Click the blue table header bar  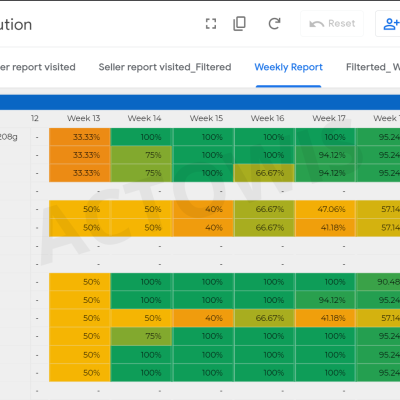(x=200, y=102)
